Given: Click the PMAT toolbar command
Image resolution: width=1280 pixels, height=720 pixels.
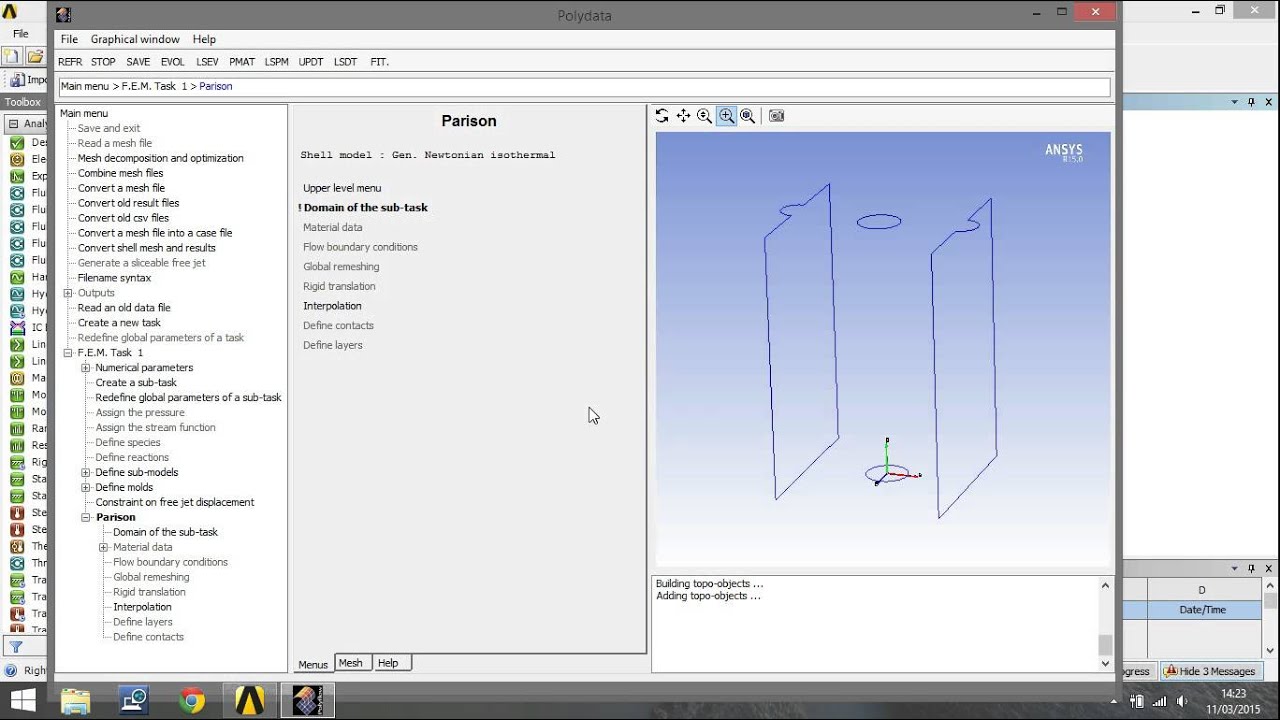Looking at the screenshot, I should tap(242, 62).
